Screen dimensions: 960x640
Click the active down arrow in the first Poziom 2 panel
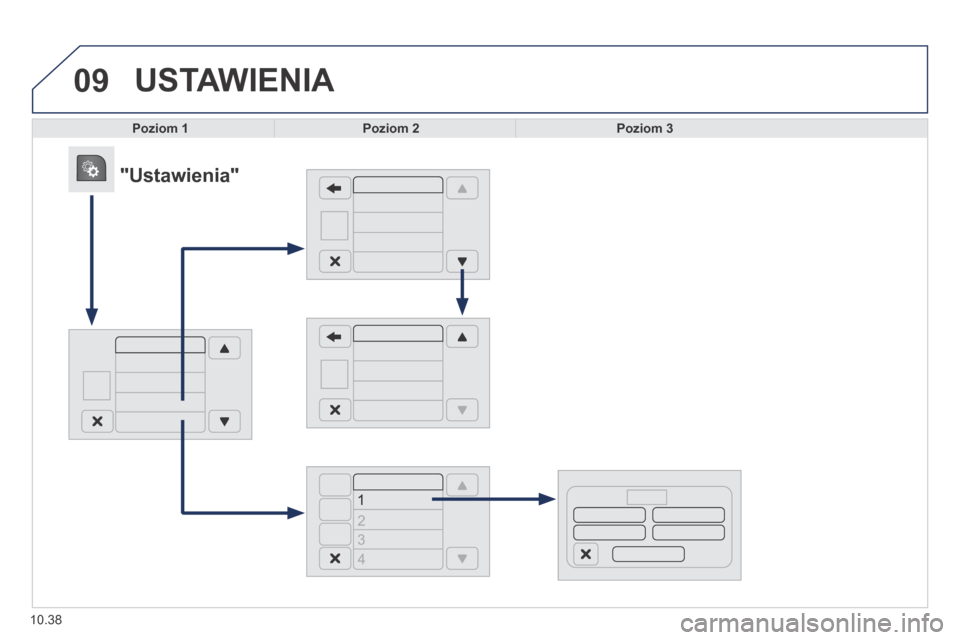[x=462, y=262]
